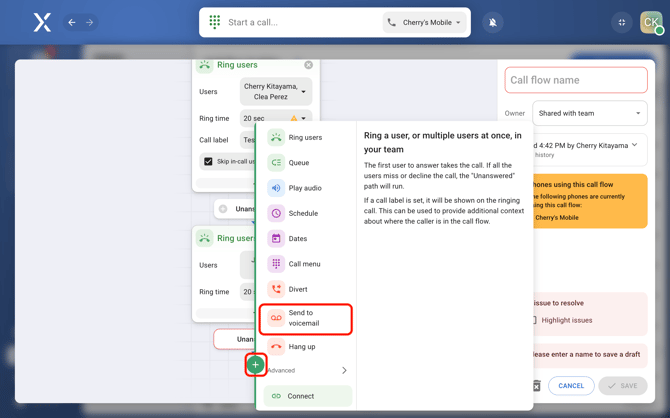Click the top Unanswered node plus icon
This screenshot has height=418, width=670.
click(x=223, y=209)
